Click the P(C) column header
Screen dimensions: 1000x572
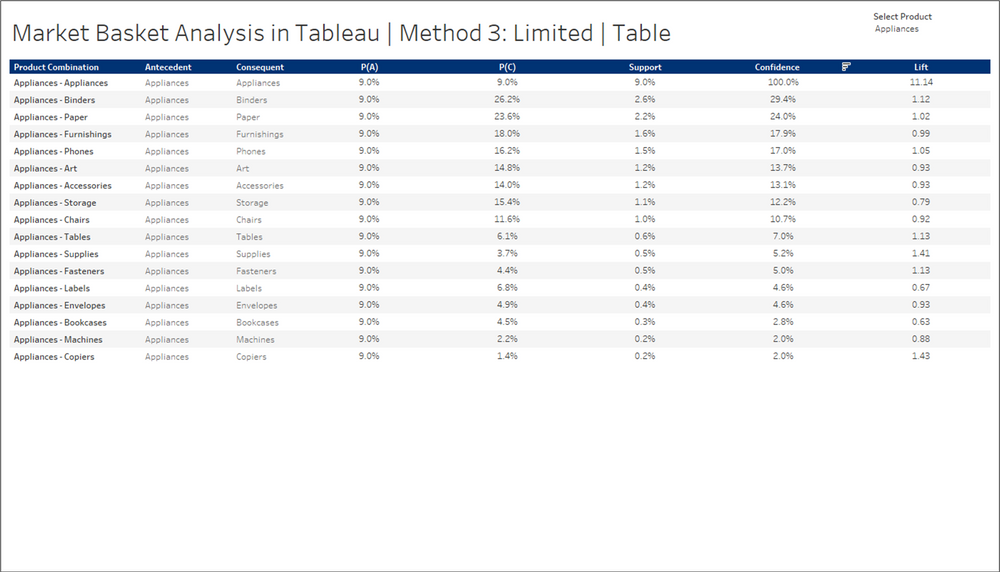507,67
